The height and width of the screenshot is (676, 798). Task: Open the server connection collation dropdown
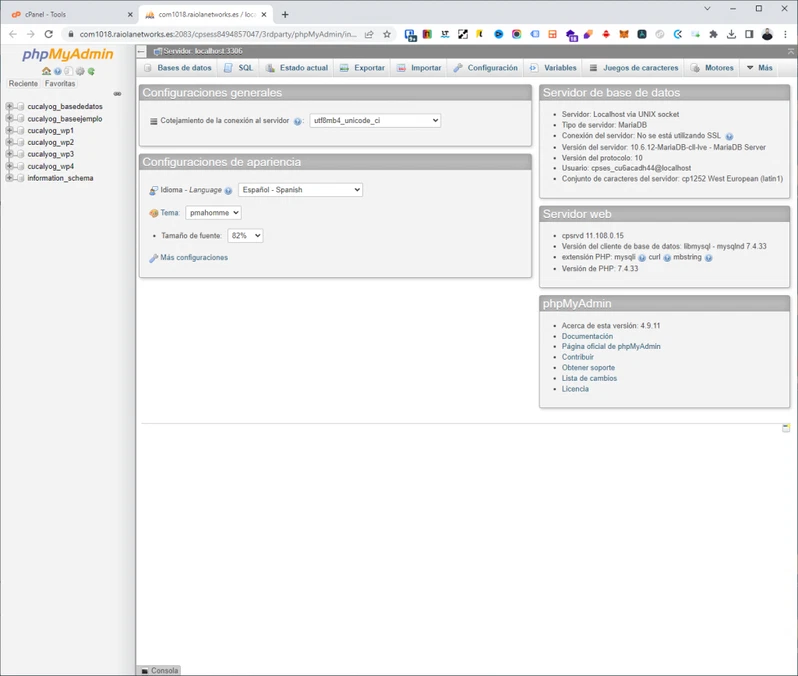(x=375, y=120)
